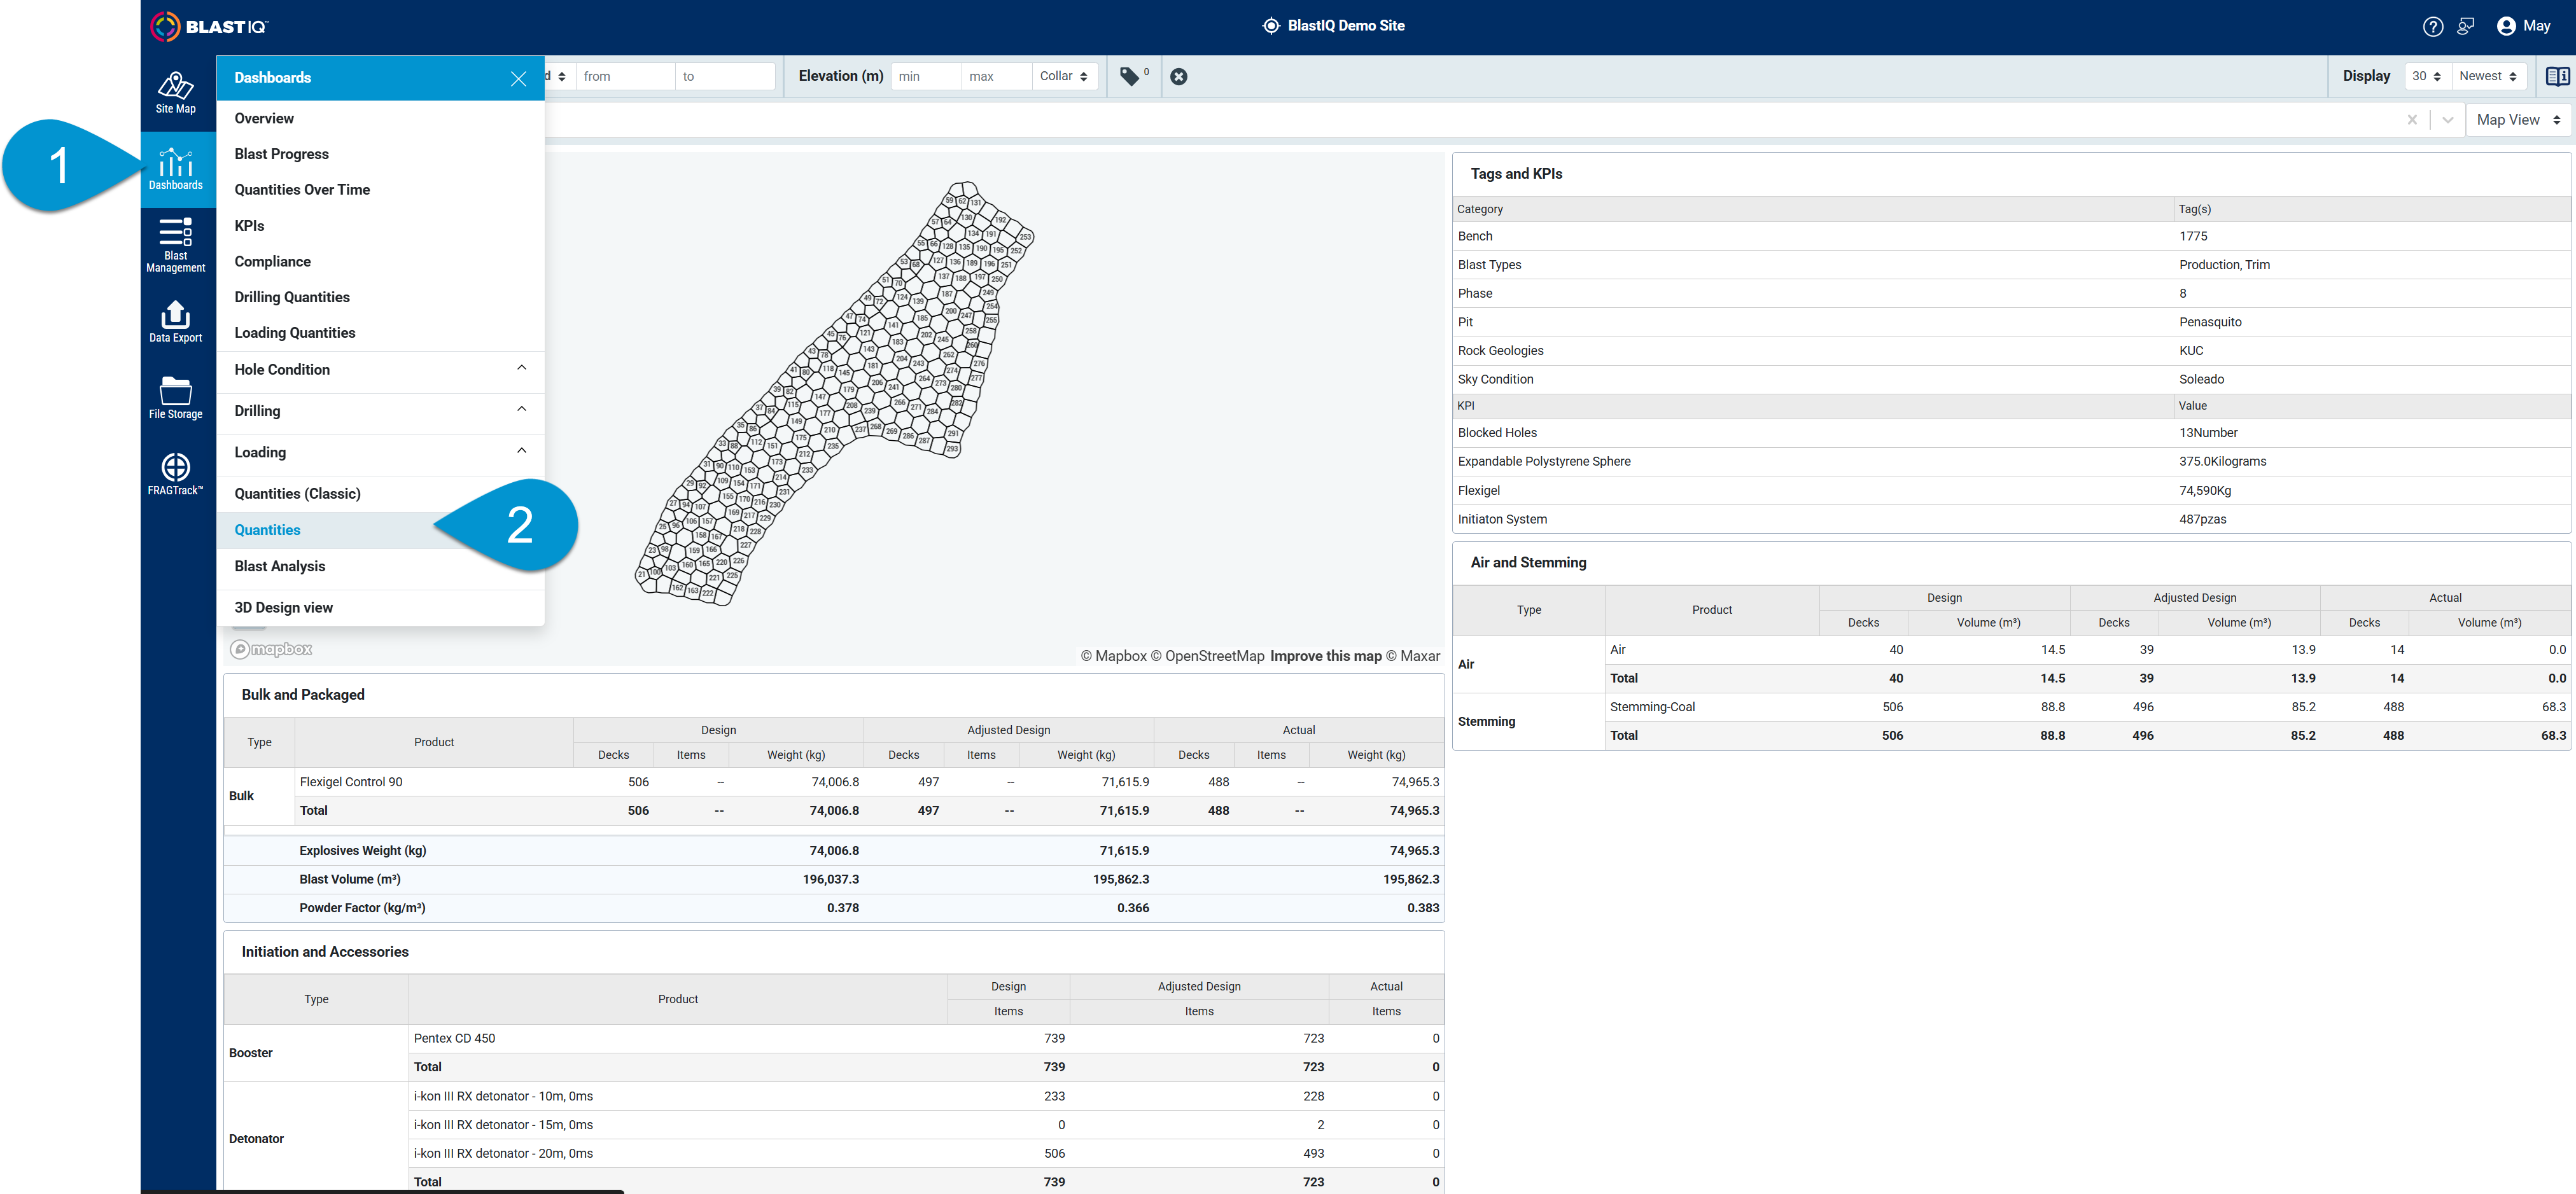
Task: Open FRAGTrack from the sidebar
Action: pos(176,474)
